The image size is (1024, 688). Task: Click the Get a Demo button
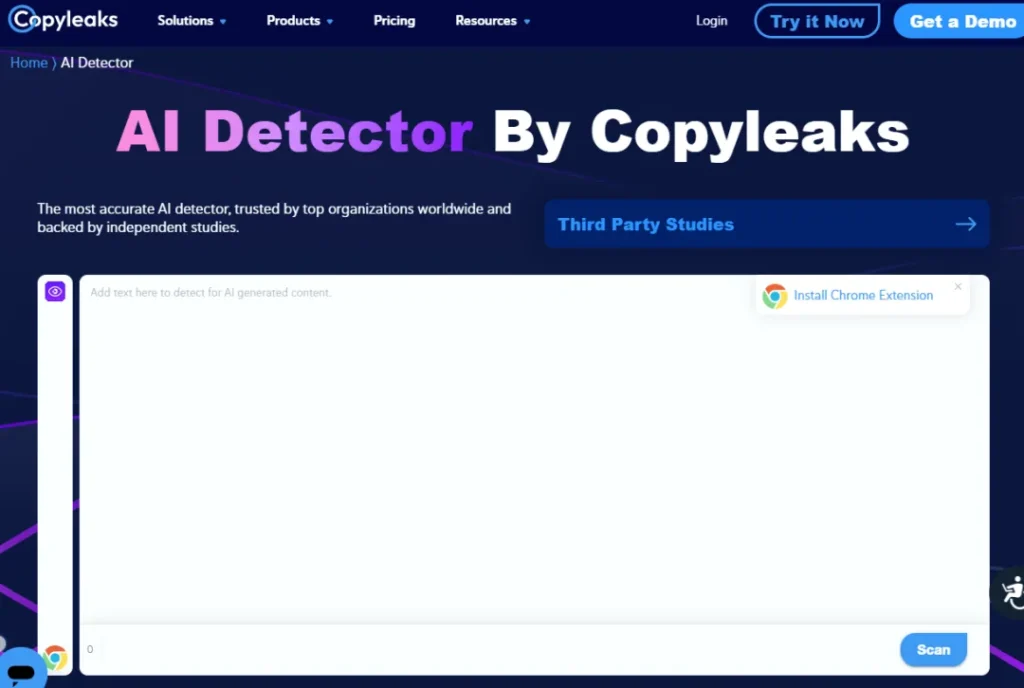pyautogui.click(x=963, y=21)
